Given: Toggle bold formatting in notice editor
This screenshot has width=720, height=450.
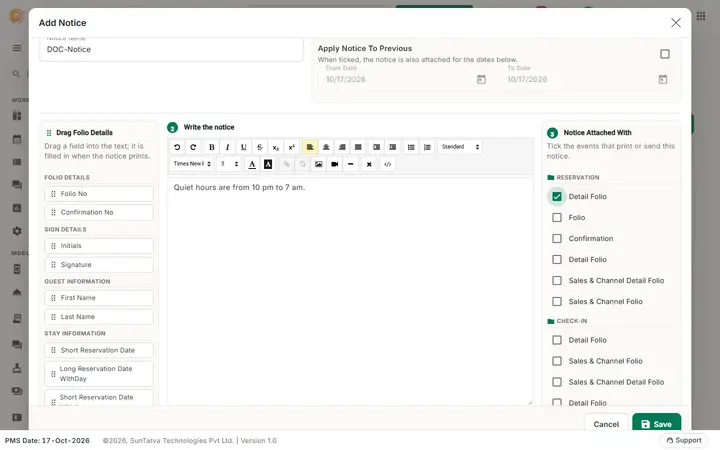Looking at the screenshot, I should pyautogui.click(x=211, y=147).
